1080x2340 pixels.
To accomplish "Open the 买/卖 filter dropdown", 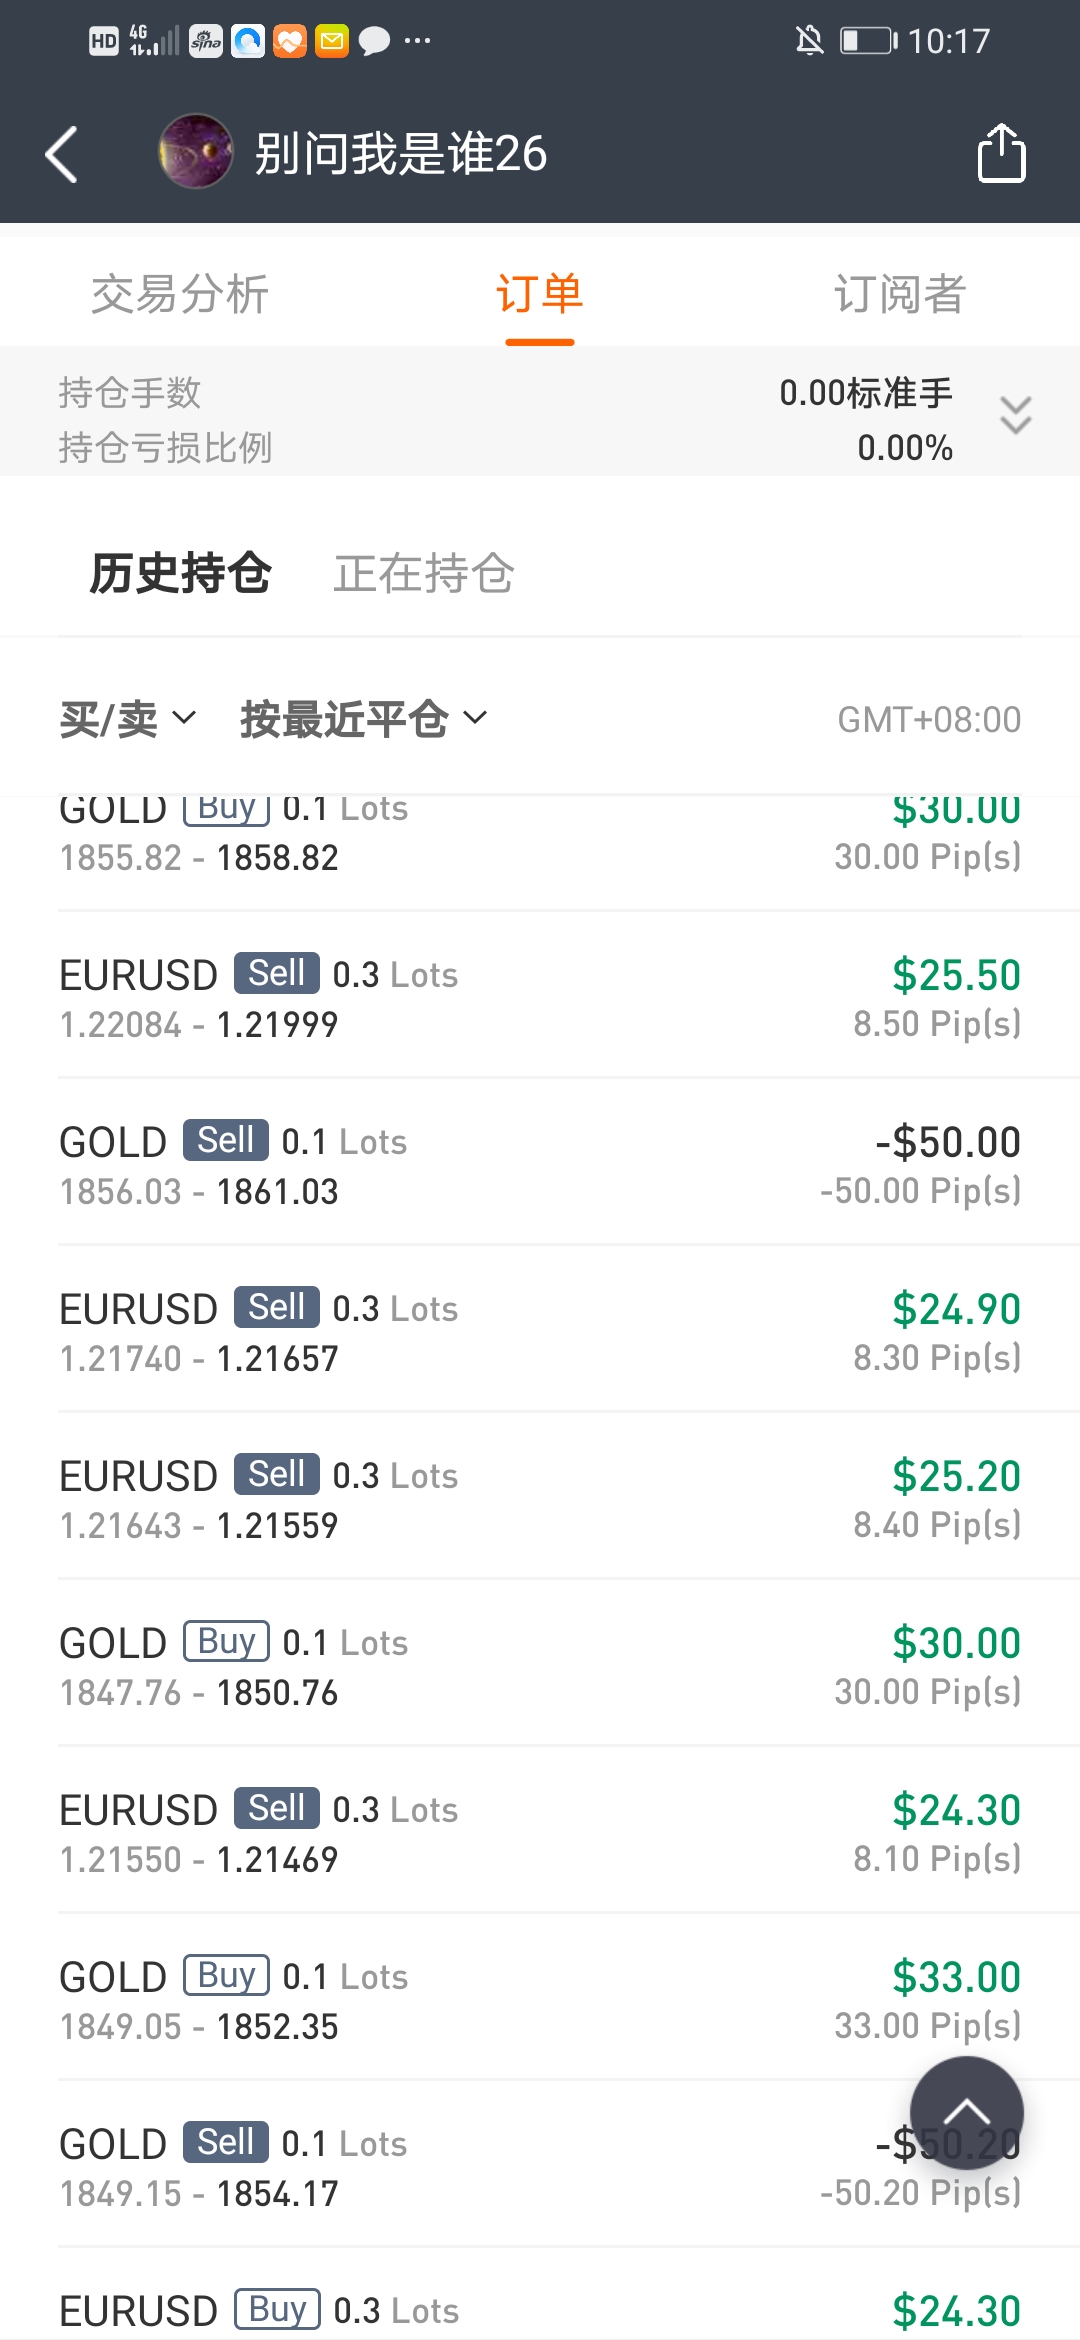I will coord(127,719).
